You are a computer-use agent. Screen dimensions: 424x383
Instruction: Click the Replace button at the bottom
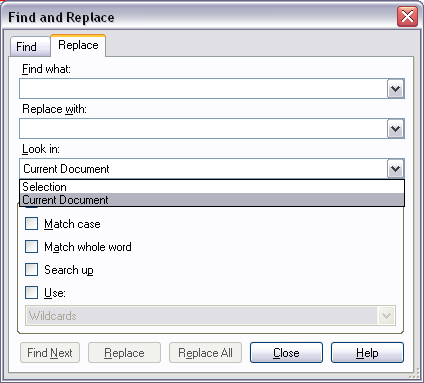pyautogui.click(x=124, y=353)
